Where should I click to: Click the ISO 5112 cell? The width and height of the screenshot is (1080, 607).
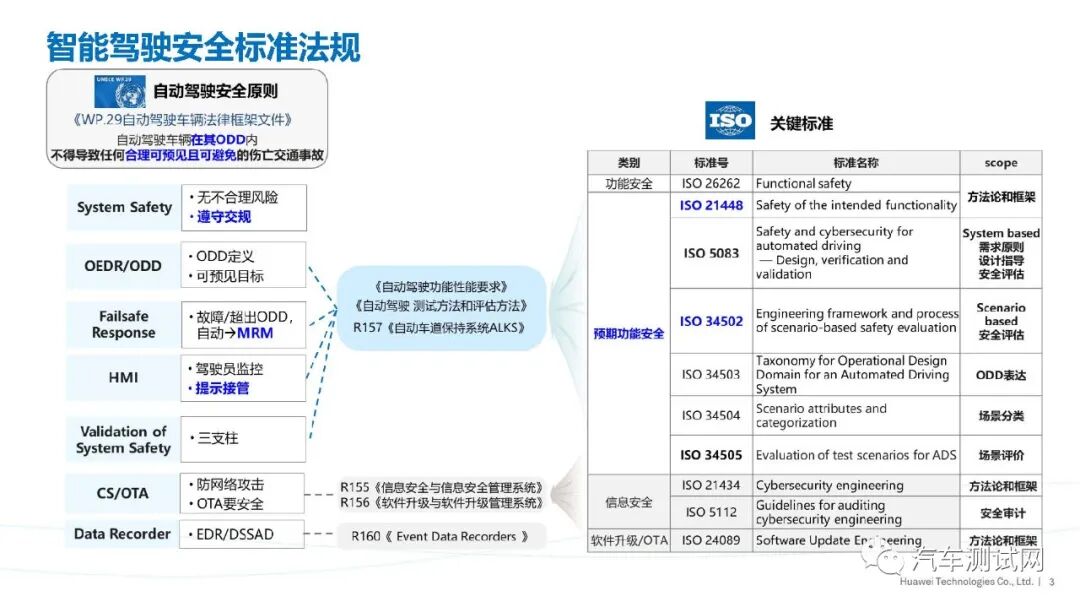point(712,513)
